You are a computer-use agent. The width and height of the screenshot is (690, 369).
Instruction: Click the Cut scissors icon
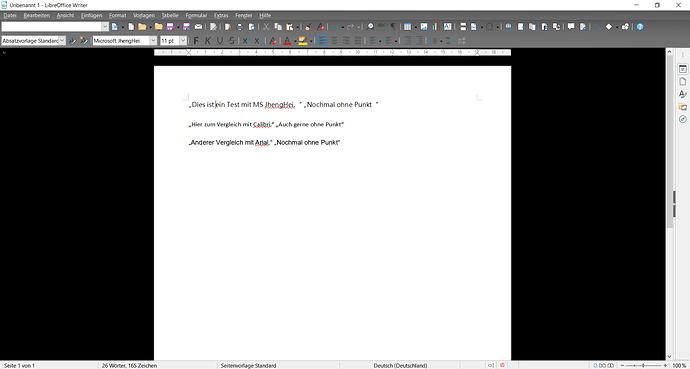pos(266,27)
